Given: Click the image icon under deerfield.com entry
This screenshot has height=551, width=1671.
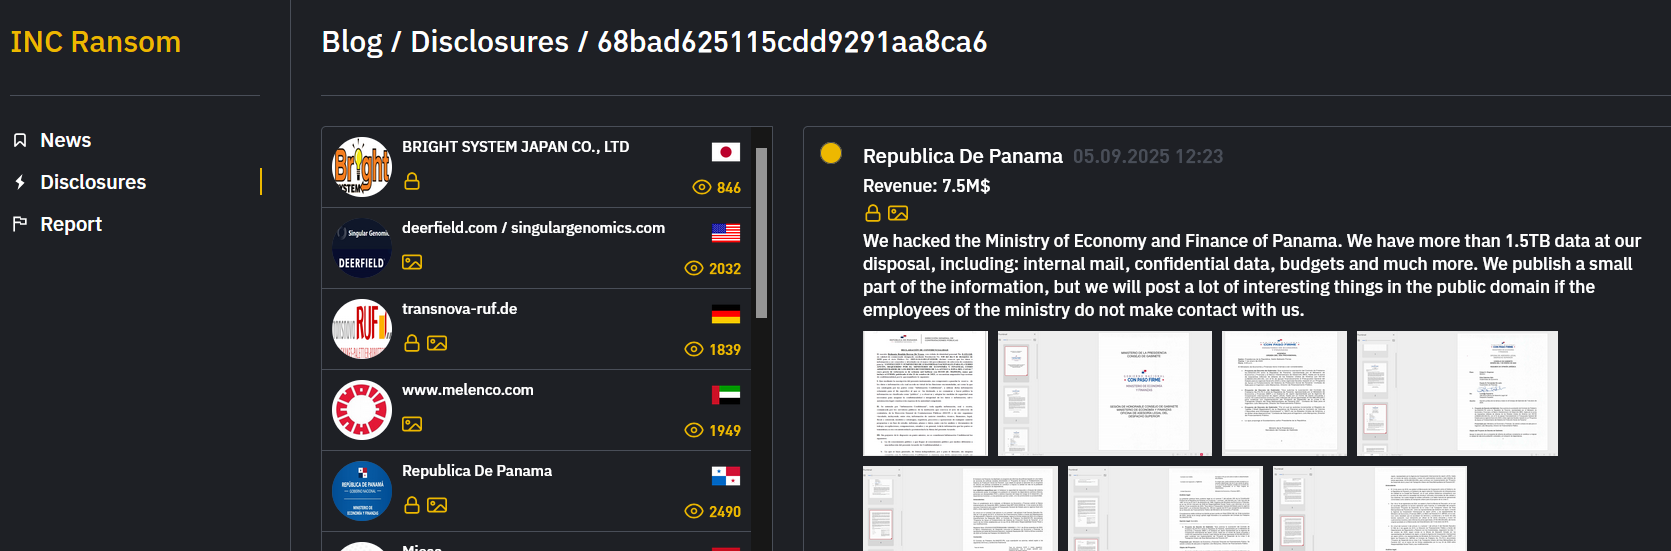Looking at the screenshot, I should pos(412,262).
